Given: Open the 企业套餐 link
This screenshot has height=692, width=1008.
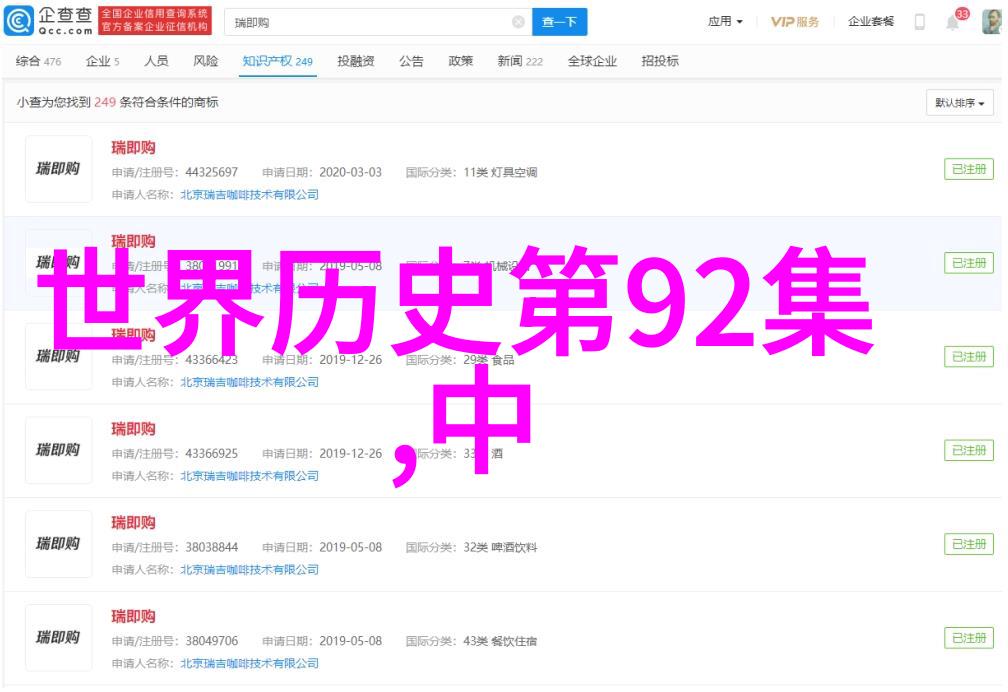Looking at the screenshot, I should pyautogui.click(x=870, y=22).
